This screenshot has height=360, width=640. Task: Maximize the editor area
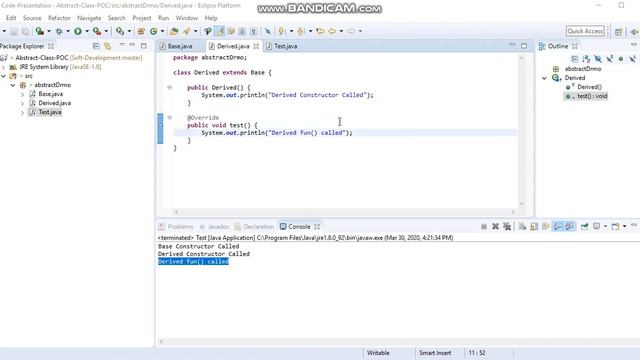pyautogui.click(x=524, y=46)
